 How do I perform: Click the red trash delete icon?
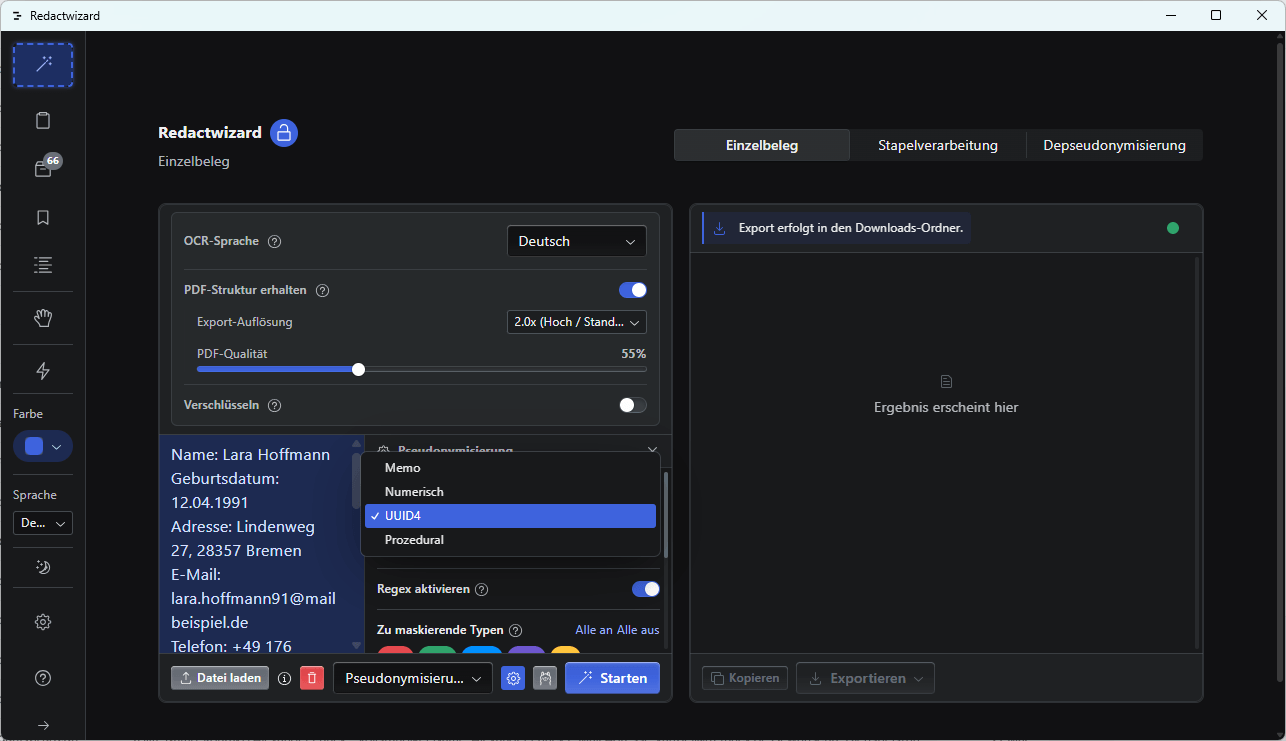[x=312, y=678]
